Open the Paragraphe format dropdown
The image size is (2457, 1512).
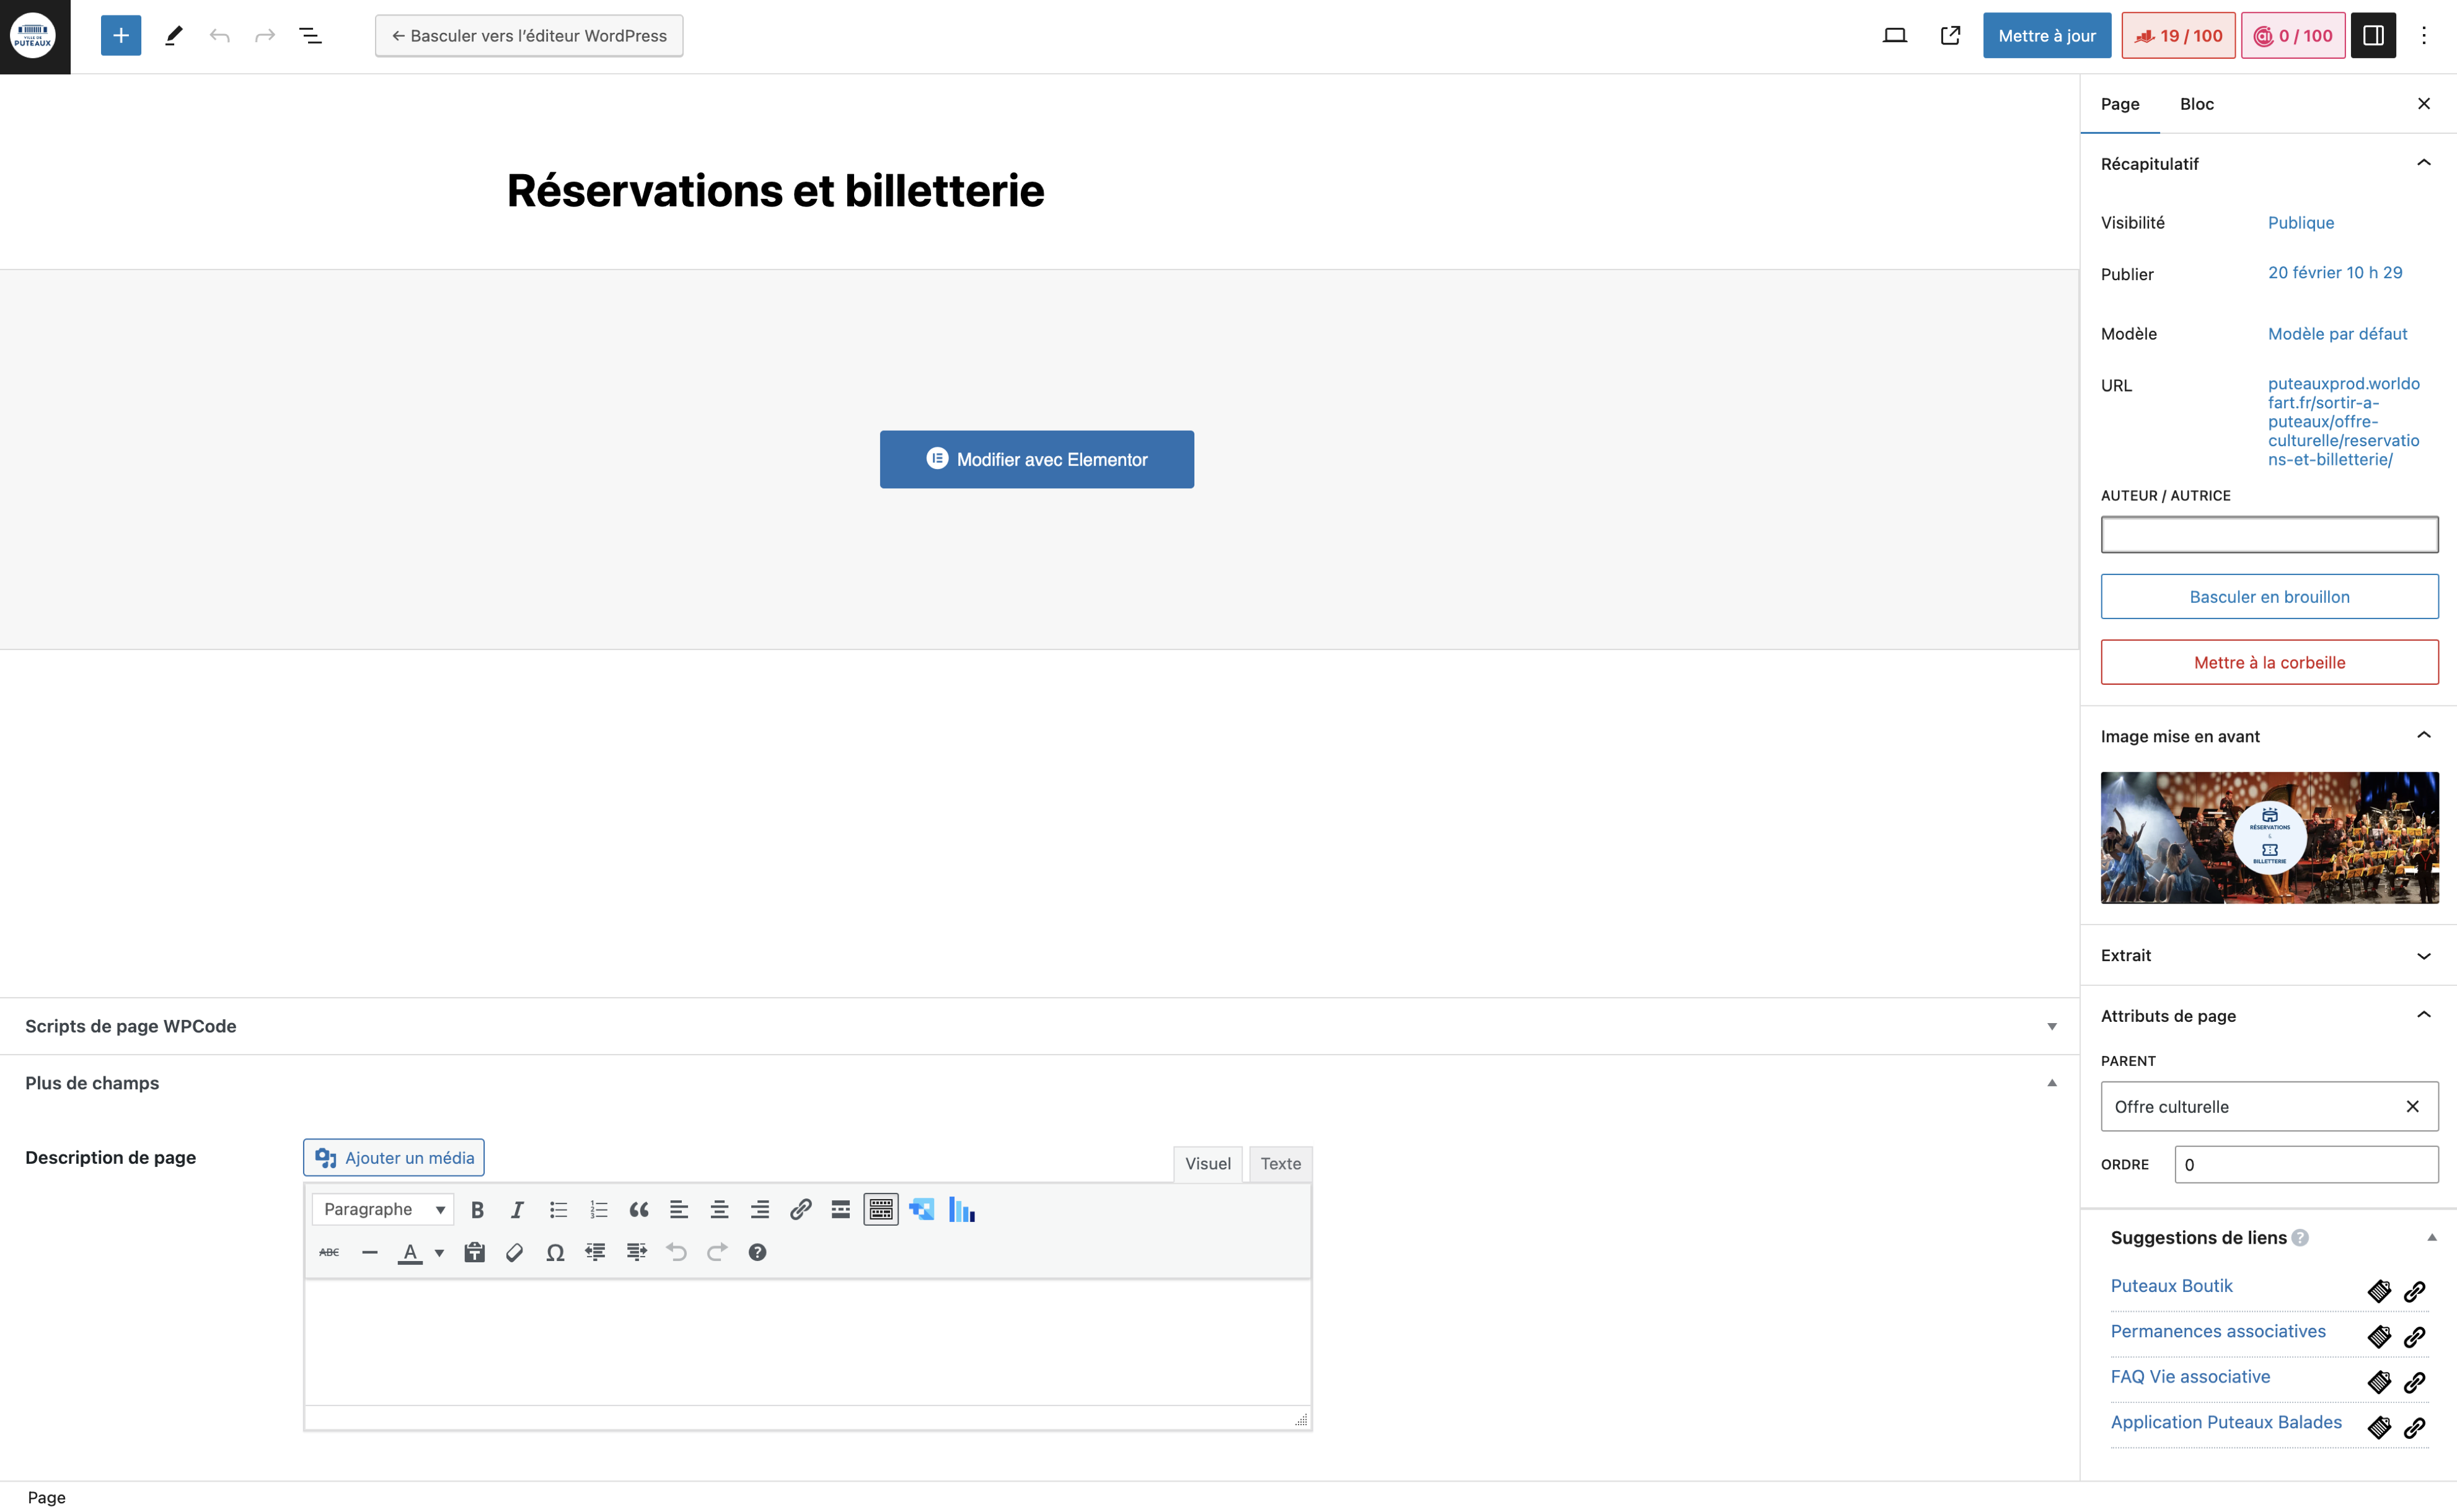383,1209
